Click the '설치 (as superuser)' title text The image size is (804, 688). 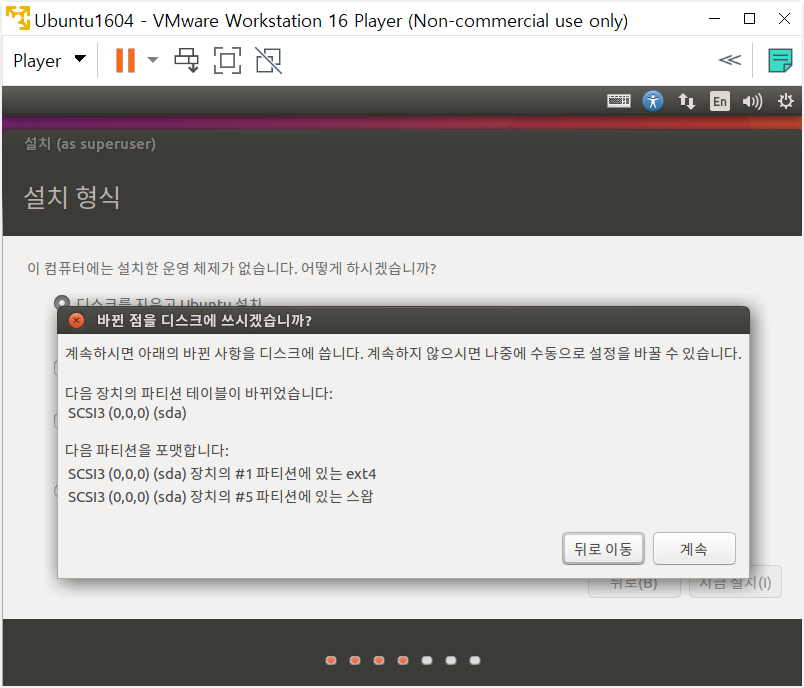[90, 144]
